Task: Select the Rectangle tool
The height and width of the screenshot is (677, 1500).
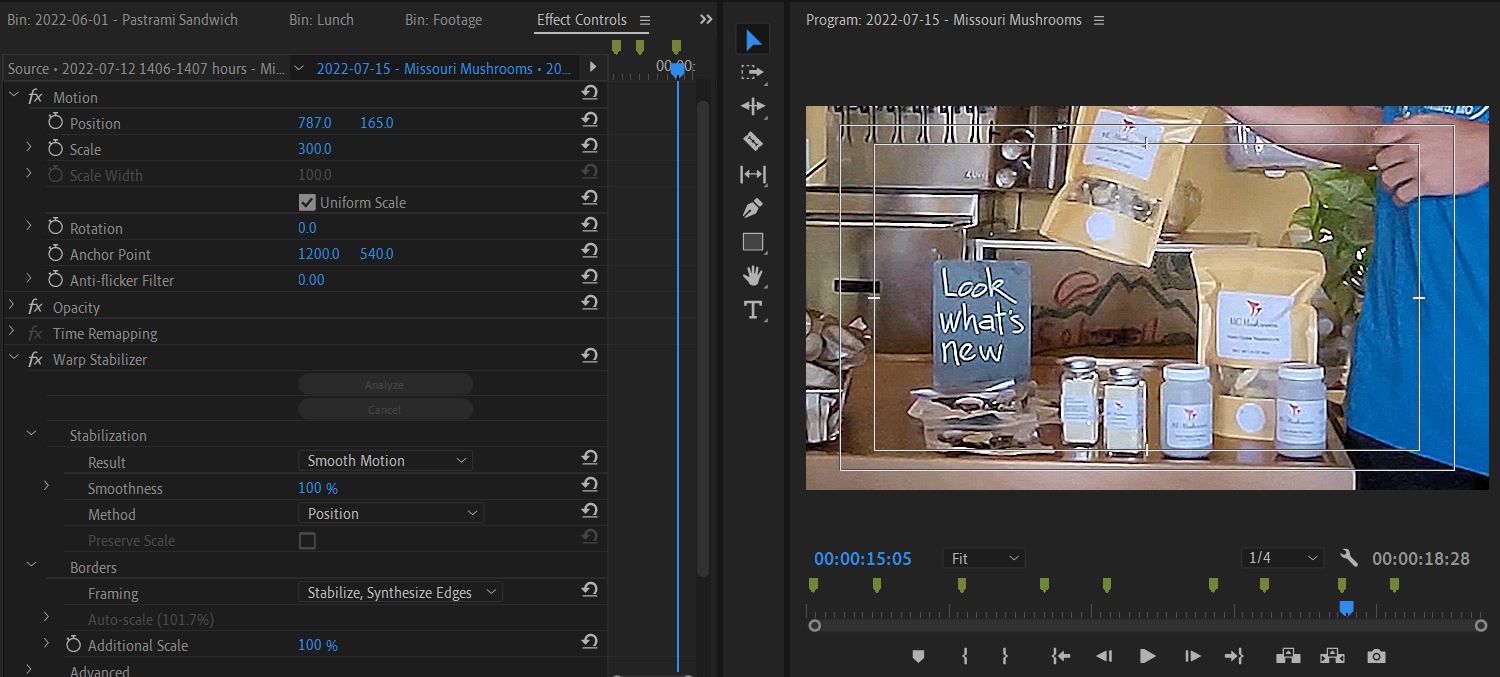Action: coord(753,242)
